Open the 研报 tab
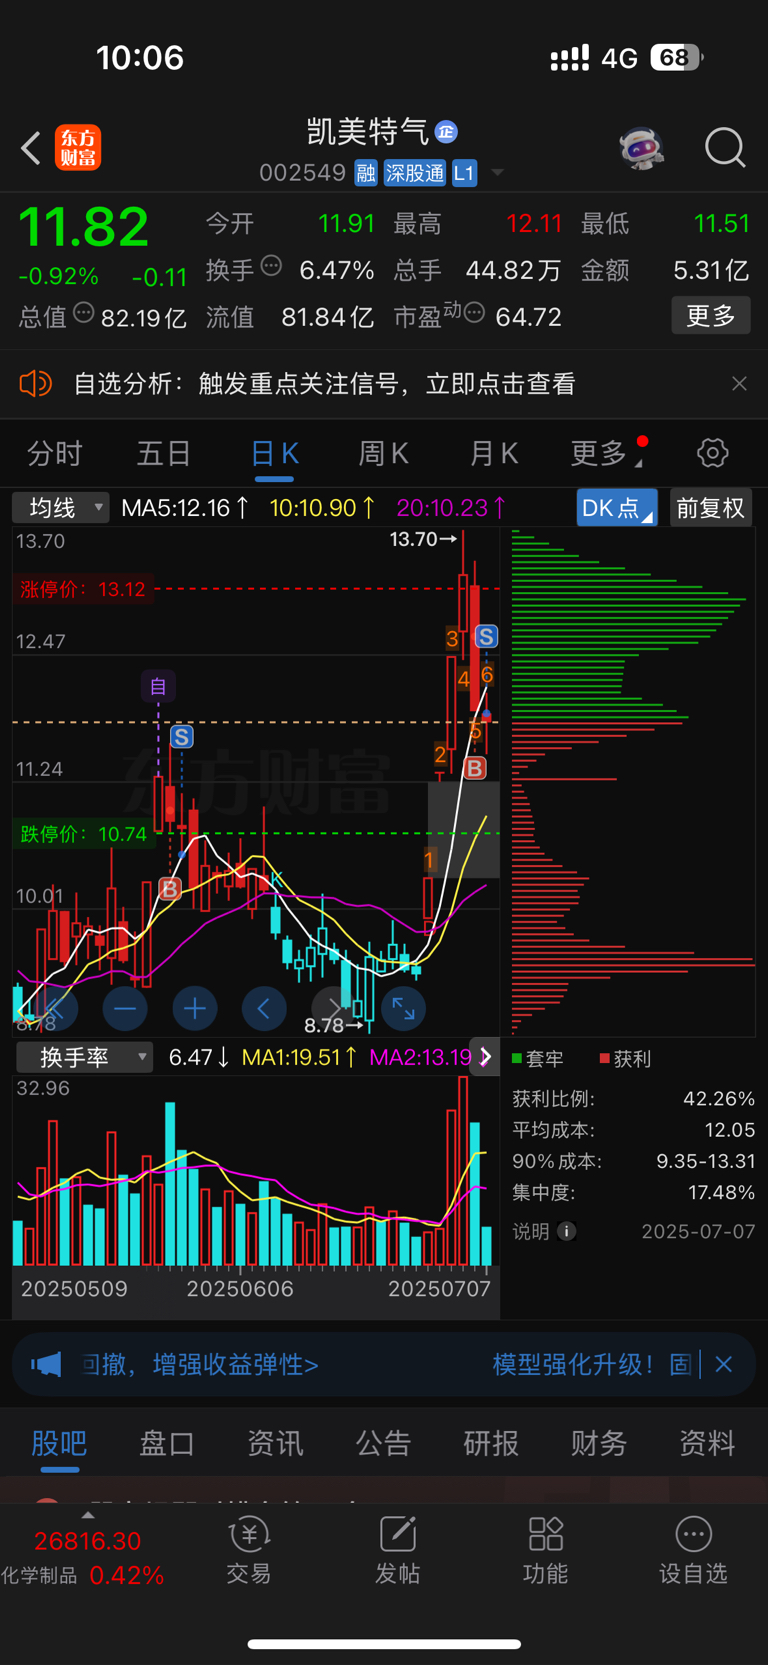Screen dimensions: 769x1665 (x=491, y=1443)
